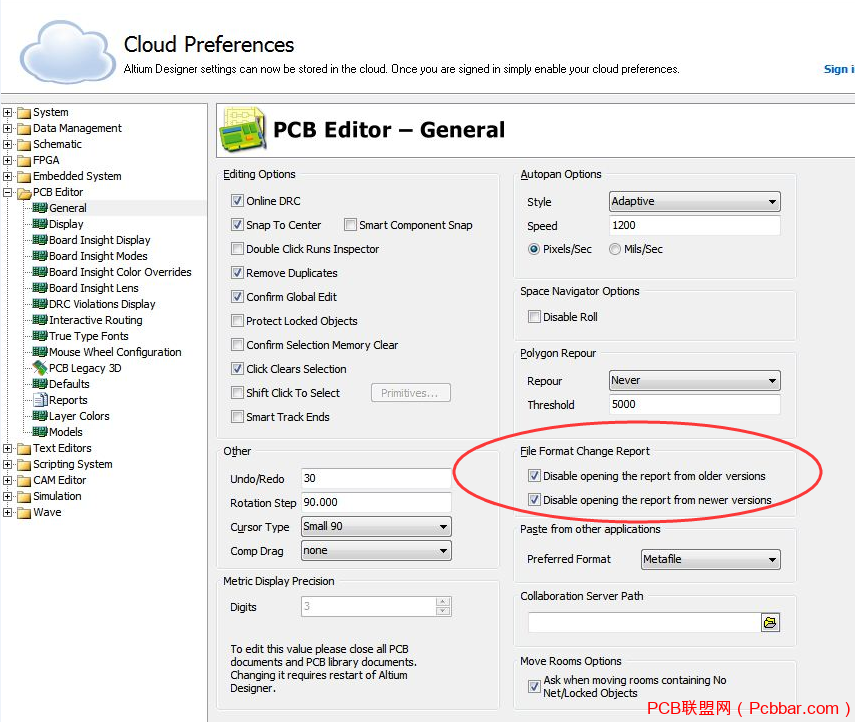Click the DRC Violations Display icon

(40, 304)
